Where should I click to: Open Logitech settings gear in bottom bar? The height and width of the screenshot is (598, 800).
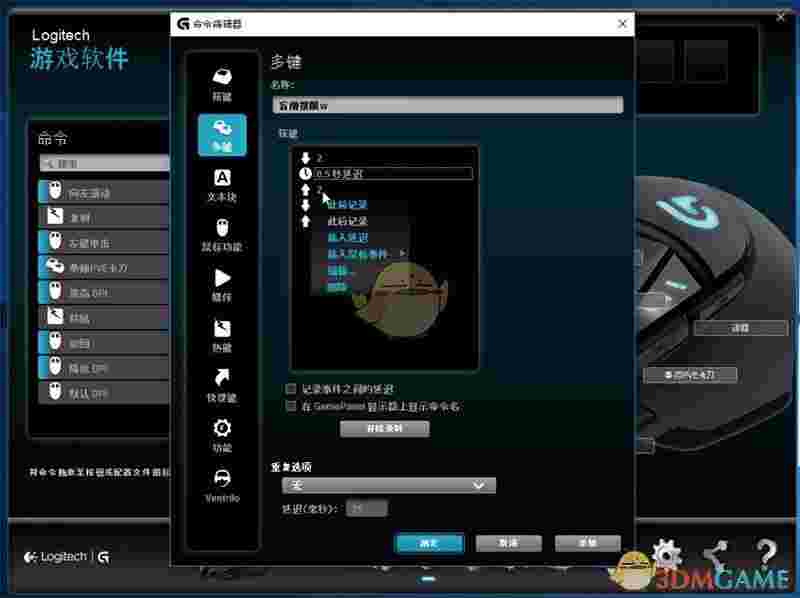coord(666,553)
